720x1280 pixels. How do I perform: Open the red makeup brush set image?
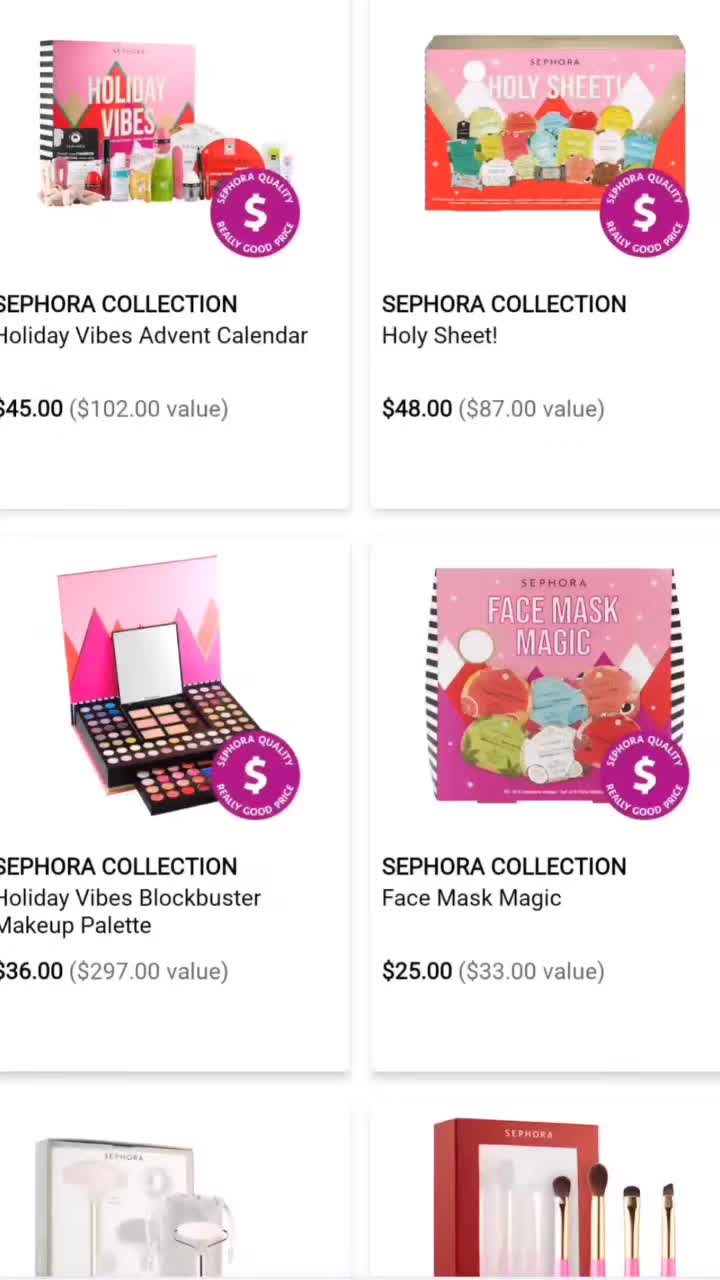pos(555,1198)
